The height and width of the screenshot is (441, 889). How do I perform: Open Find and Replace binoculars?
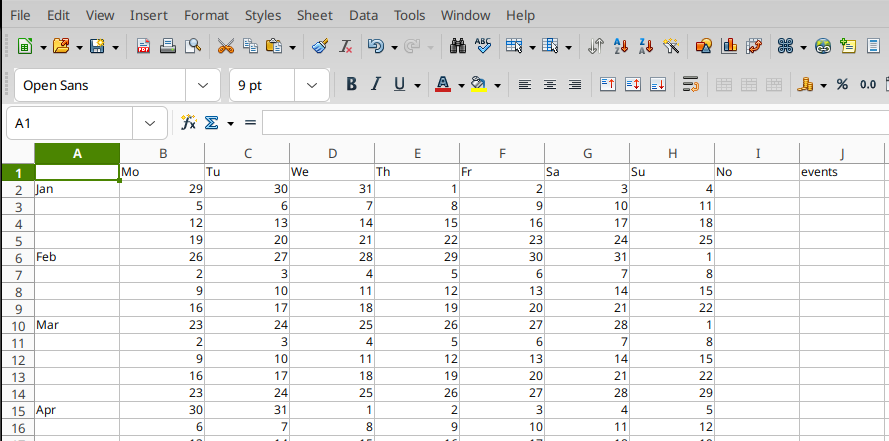coord(458,46)
